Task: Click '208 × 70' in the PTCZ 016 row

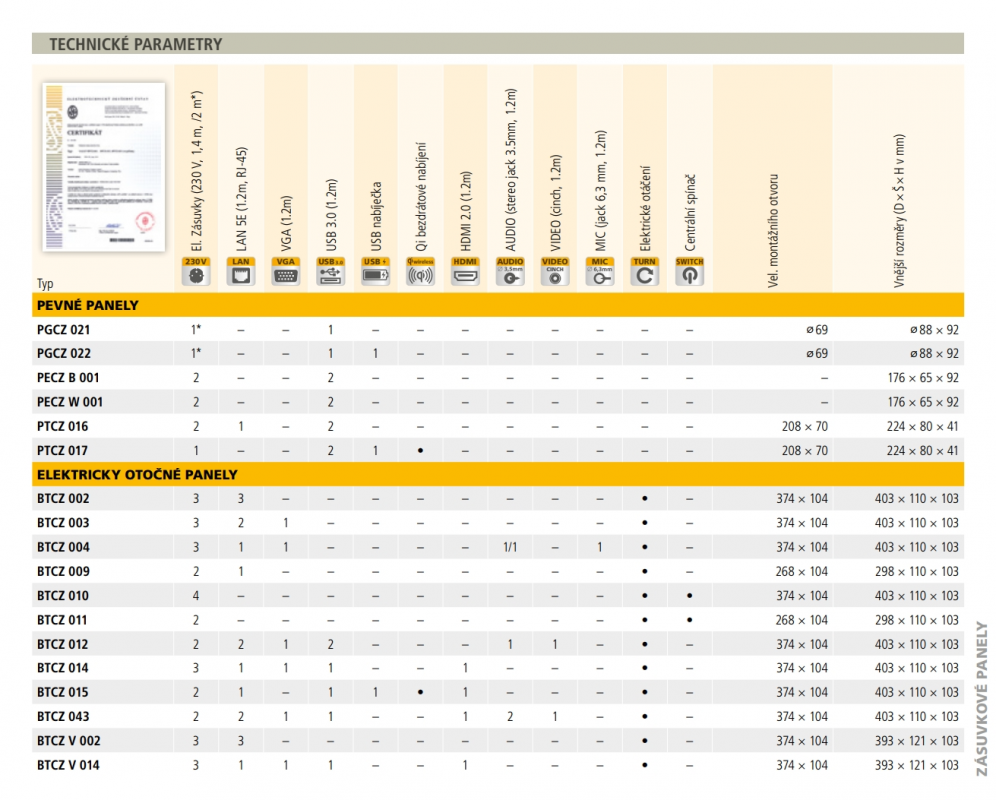Action: coord(805,426)
